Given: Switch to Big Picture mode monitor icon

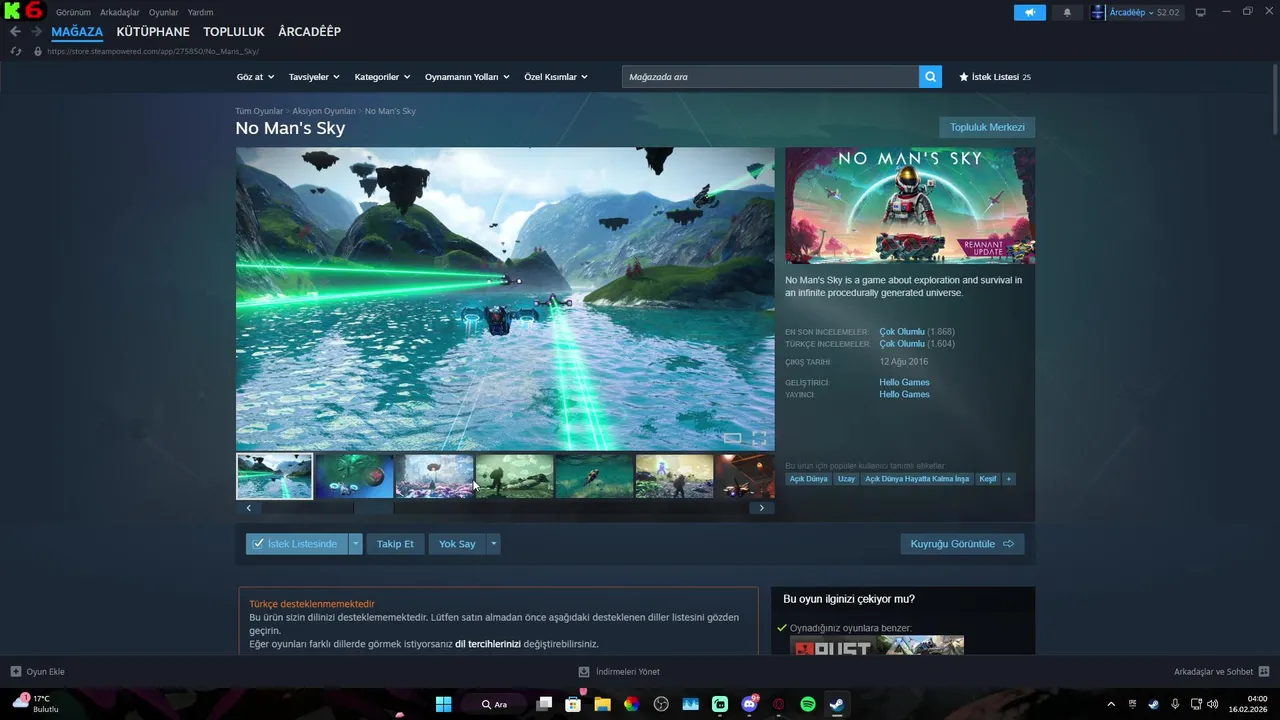Looking at the screenshot, I should tap(1201, 12).
